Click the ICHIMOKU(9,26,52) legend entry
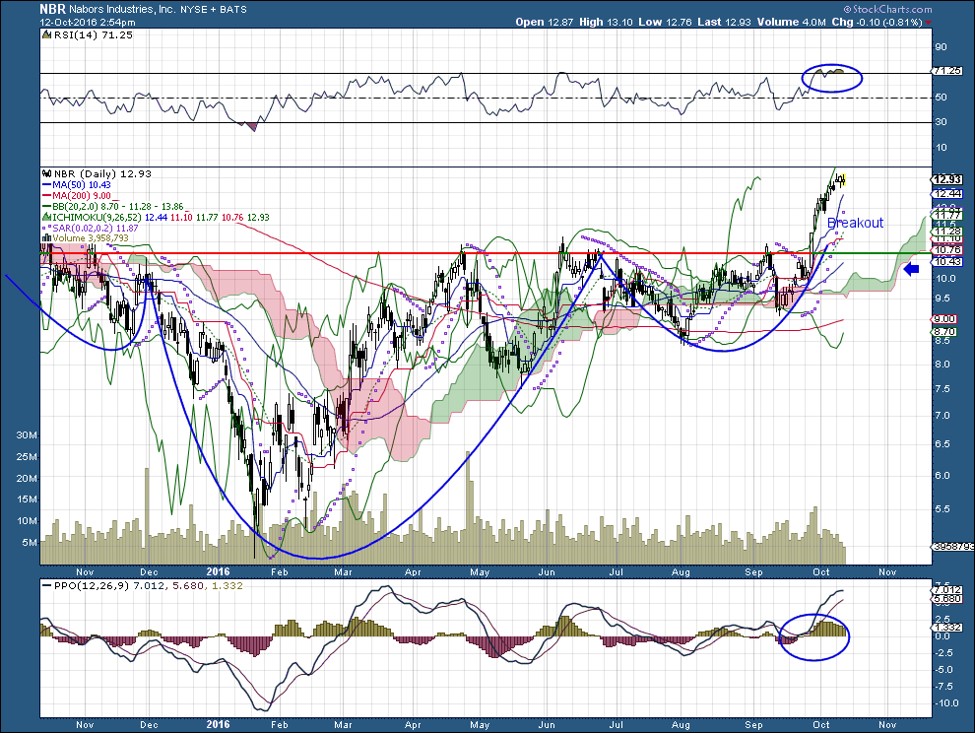The width and height of the screenshot is (975, 733). point(160,218)
